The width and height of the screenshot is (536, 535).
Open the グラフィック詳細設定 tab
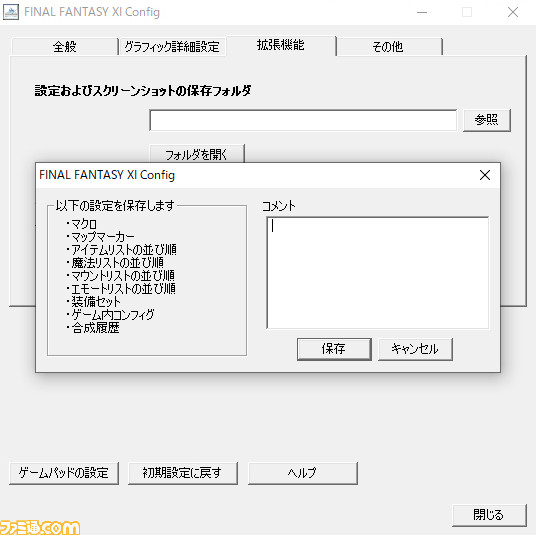(172, 46)
